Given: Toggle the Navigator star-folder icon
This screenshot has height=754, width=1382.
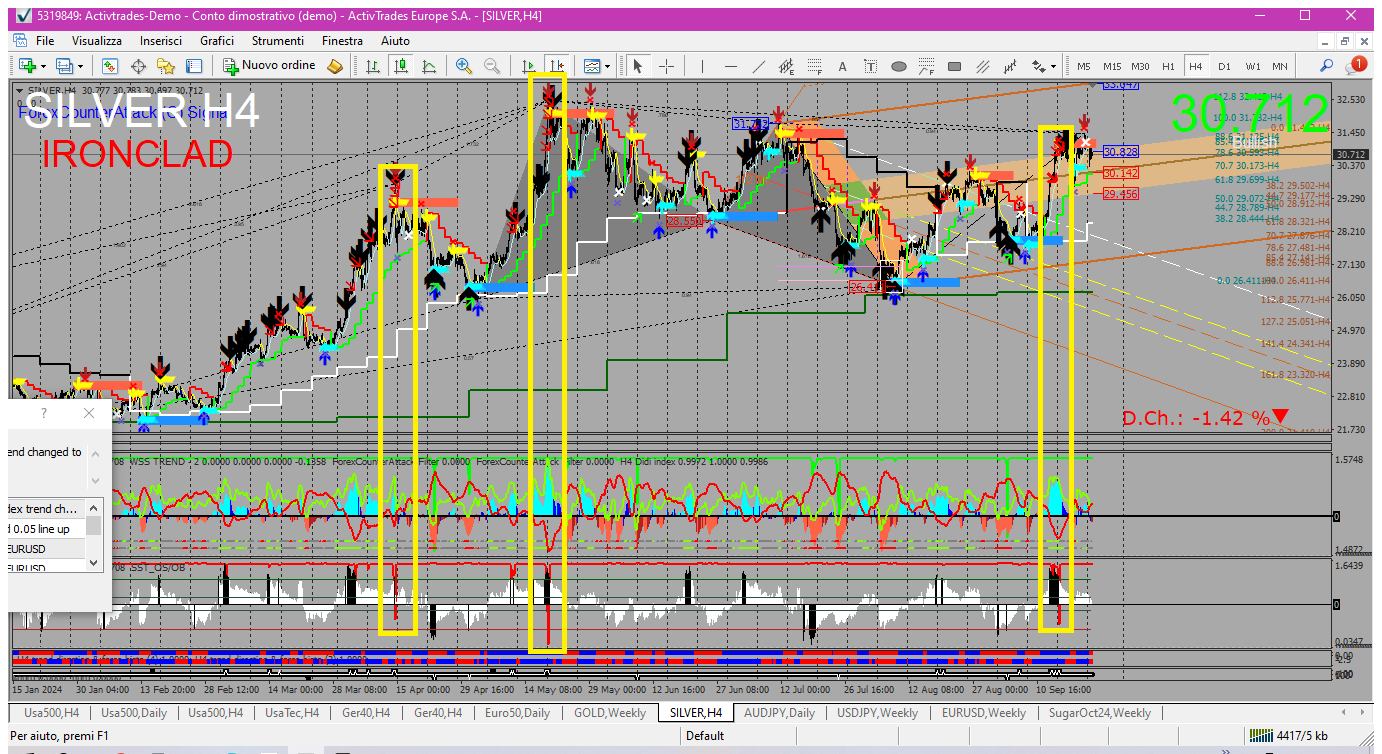Looking at the screenshot, I should tap(166, 66).
